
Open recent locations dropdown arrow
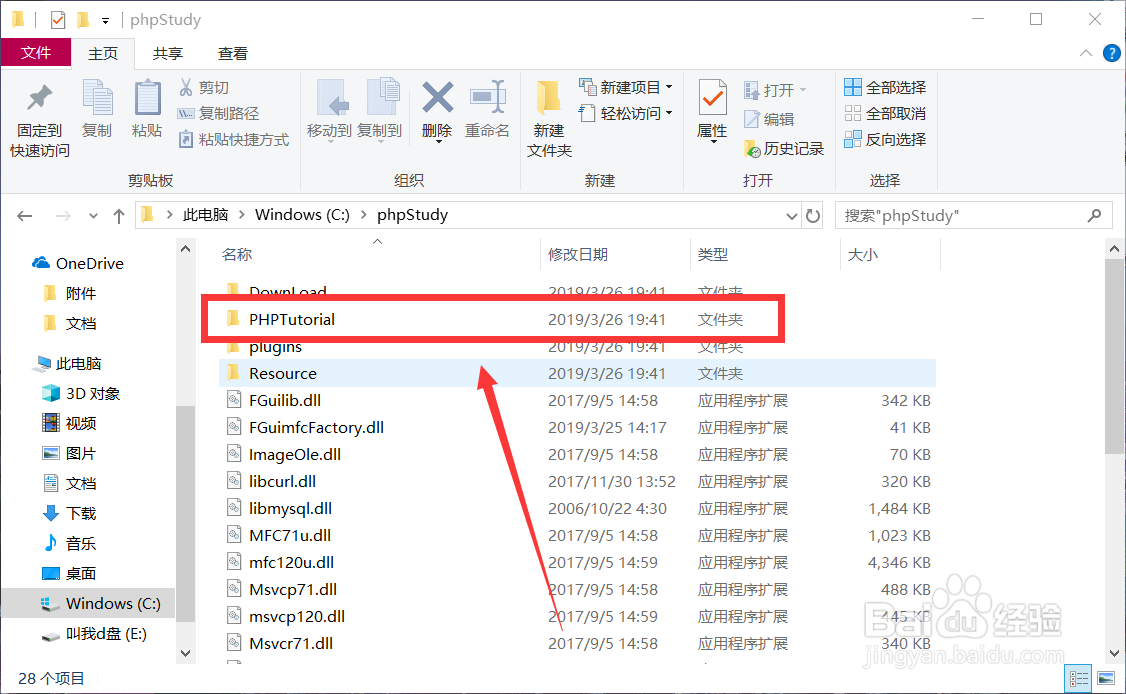[93, 216]
